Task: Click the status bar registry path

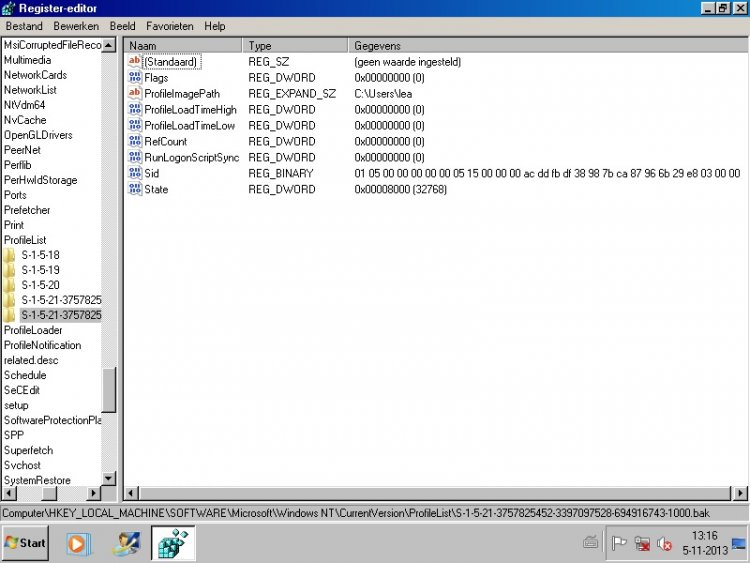Action: (x=356, y=513)
